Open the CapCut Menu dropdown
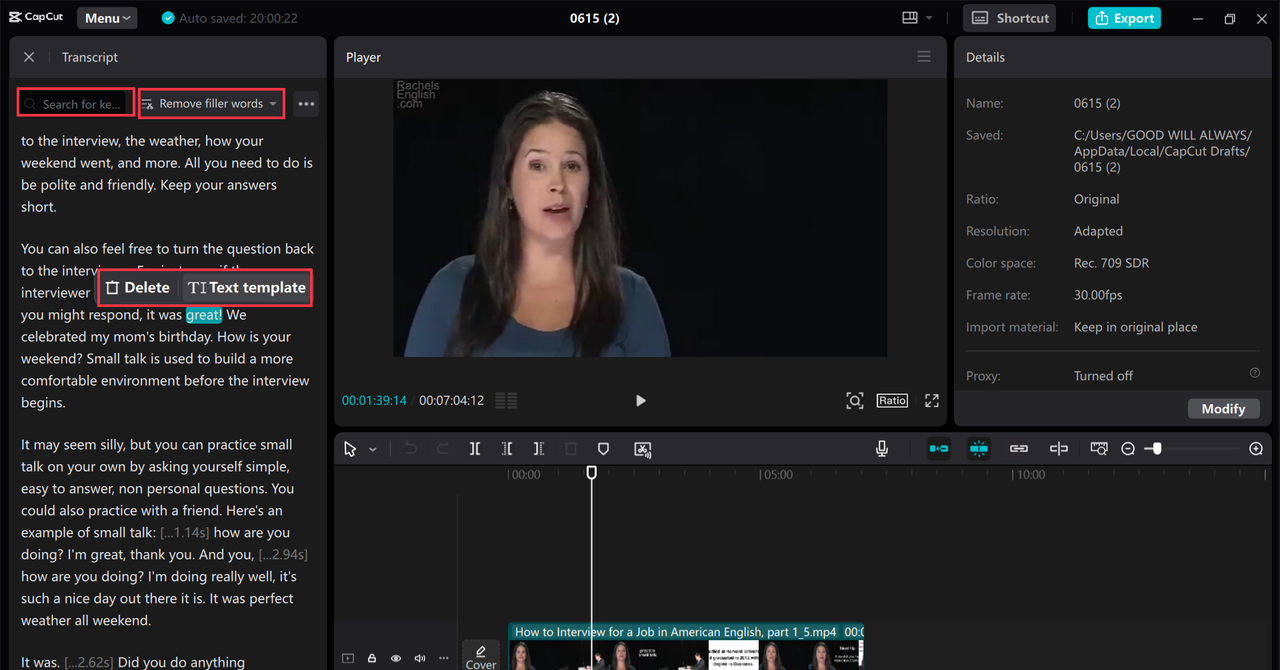The height and width of the screenshot is (670, 1280). (107, 18)
